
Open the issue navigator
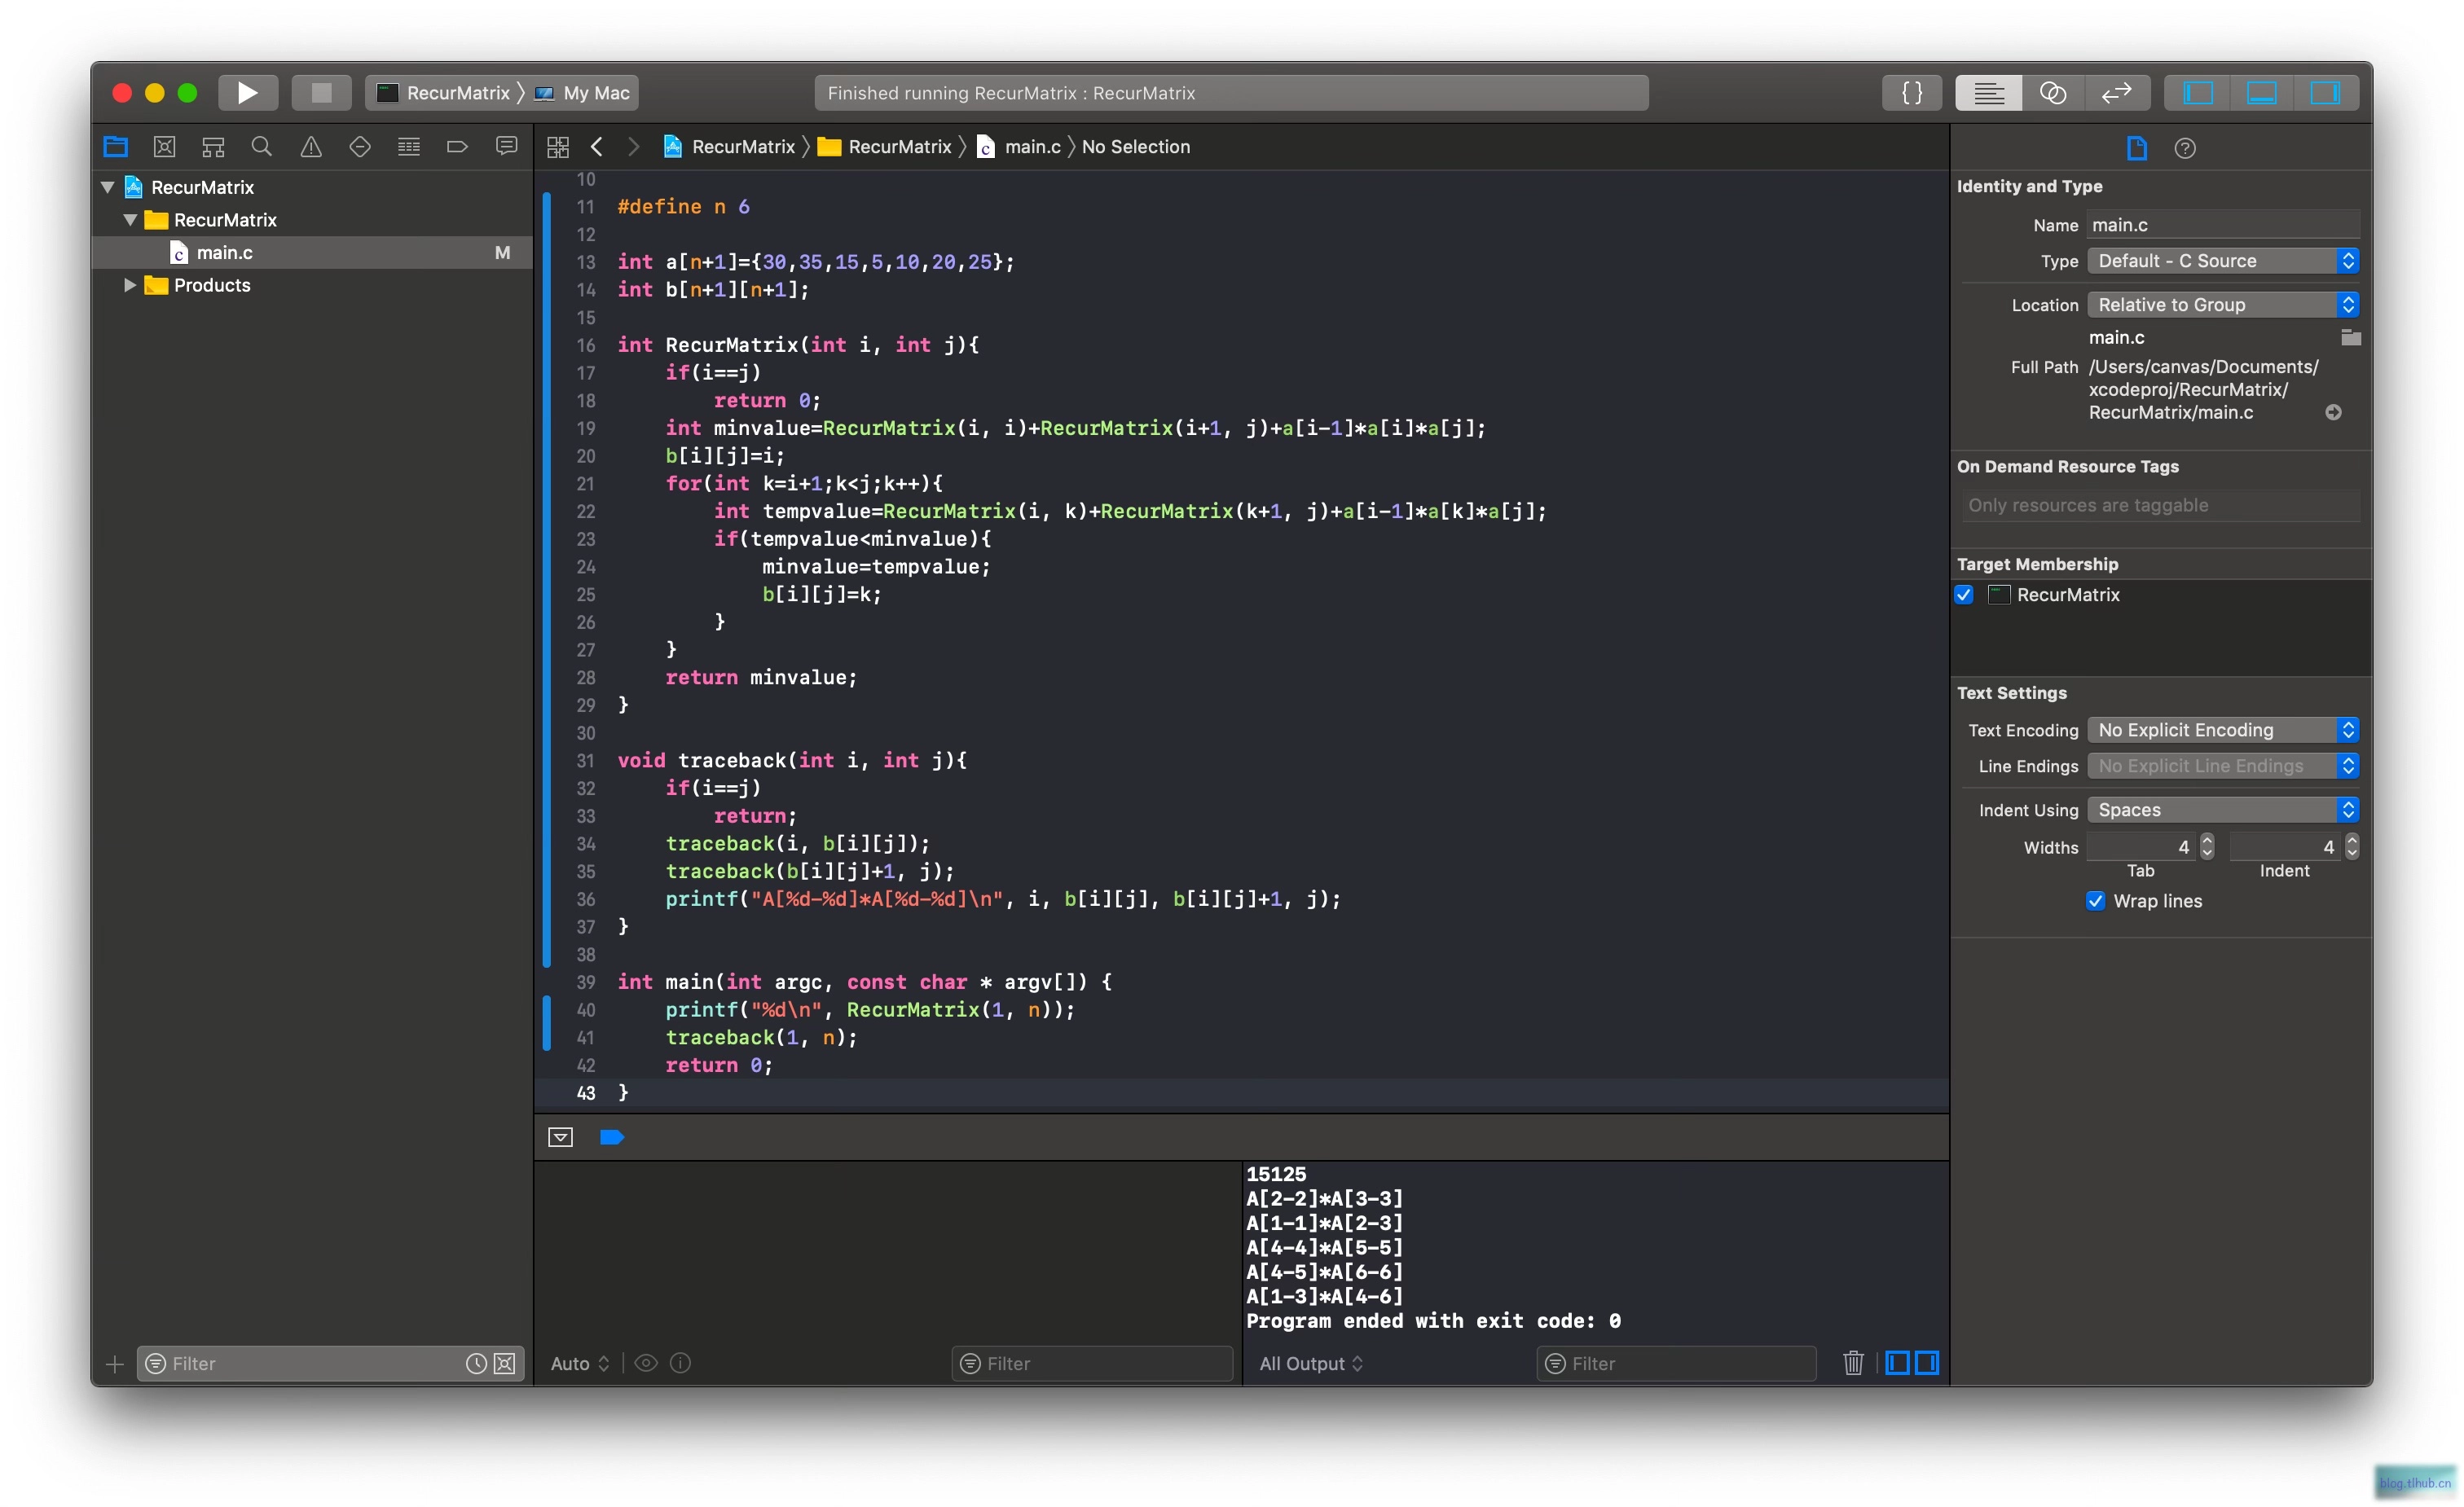(311, 147)
